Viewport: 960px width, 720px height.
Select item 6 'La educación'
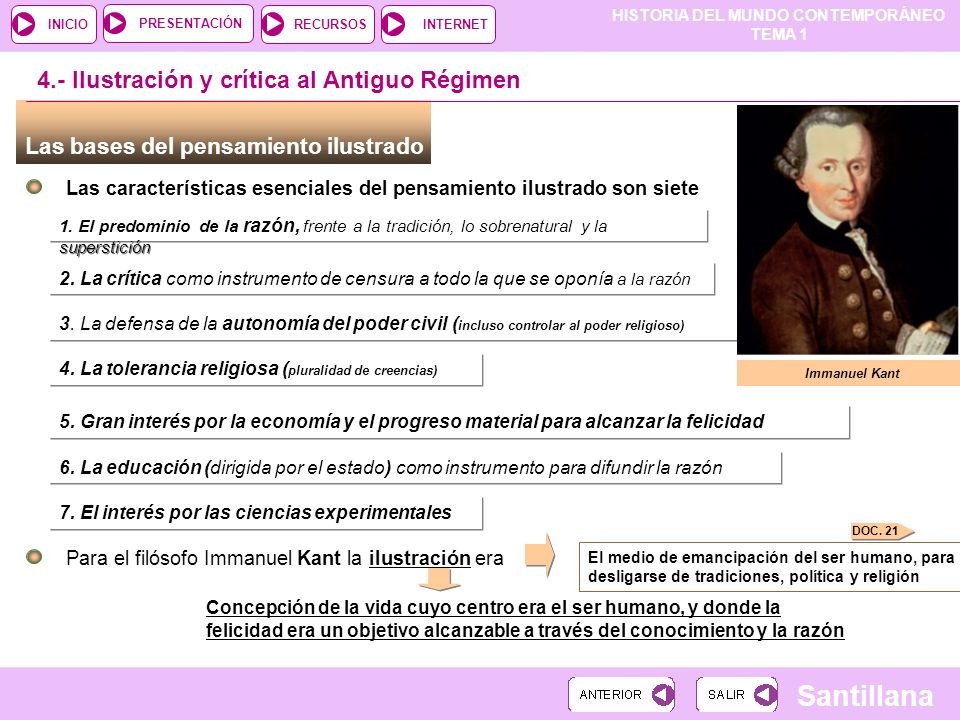pos(416,468)
